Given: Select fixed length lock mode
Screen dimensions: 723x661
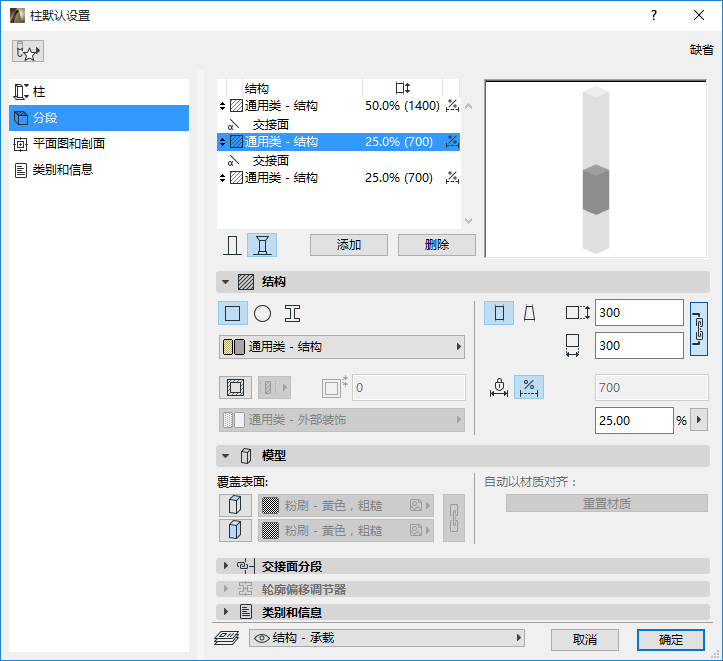Looking at the screenshot, I should coord(499,387).
